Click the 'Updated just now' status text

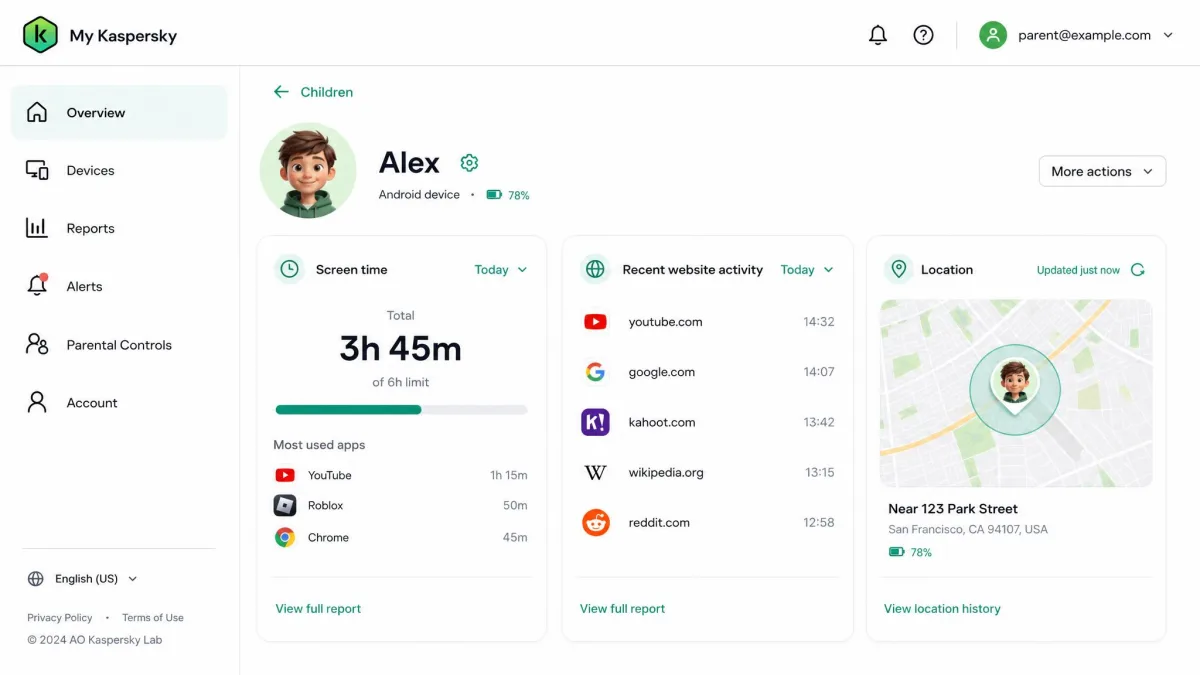tap(1078, 270)
